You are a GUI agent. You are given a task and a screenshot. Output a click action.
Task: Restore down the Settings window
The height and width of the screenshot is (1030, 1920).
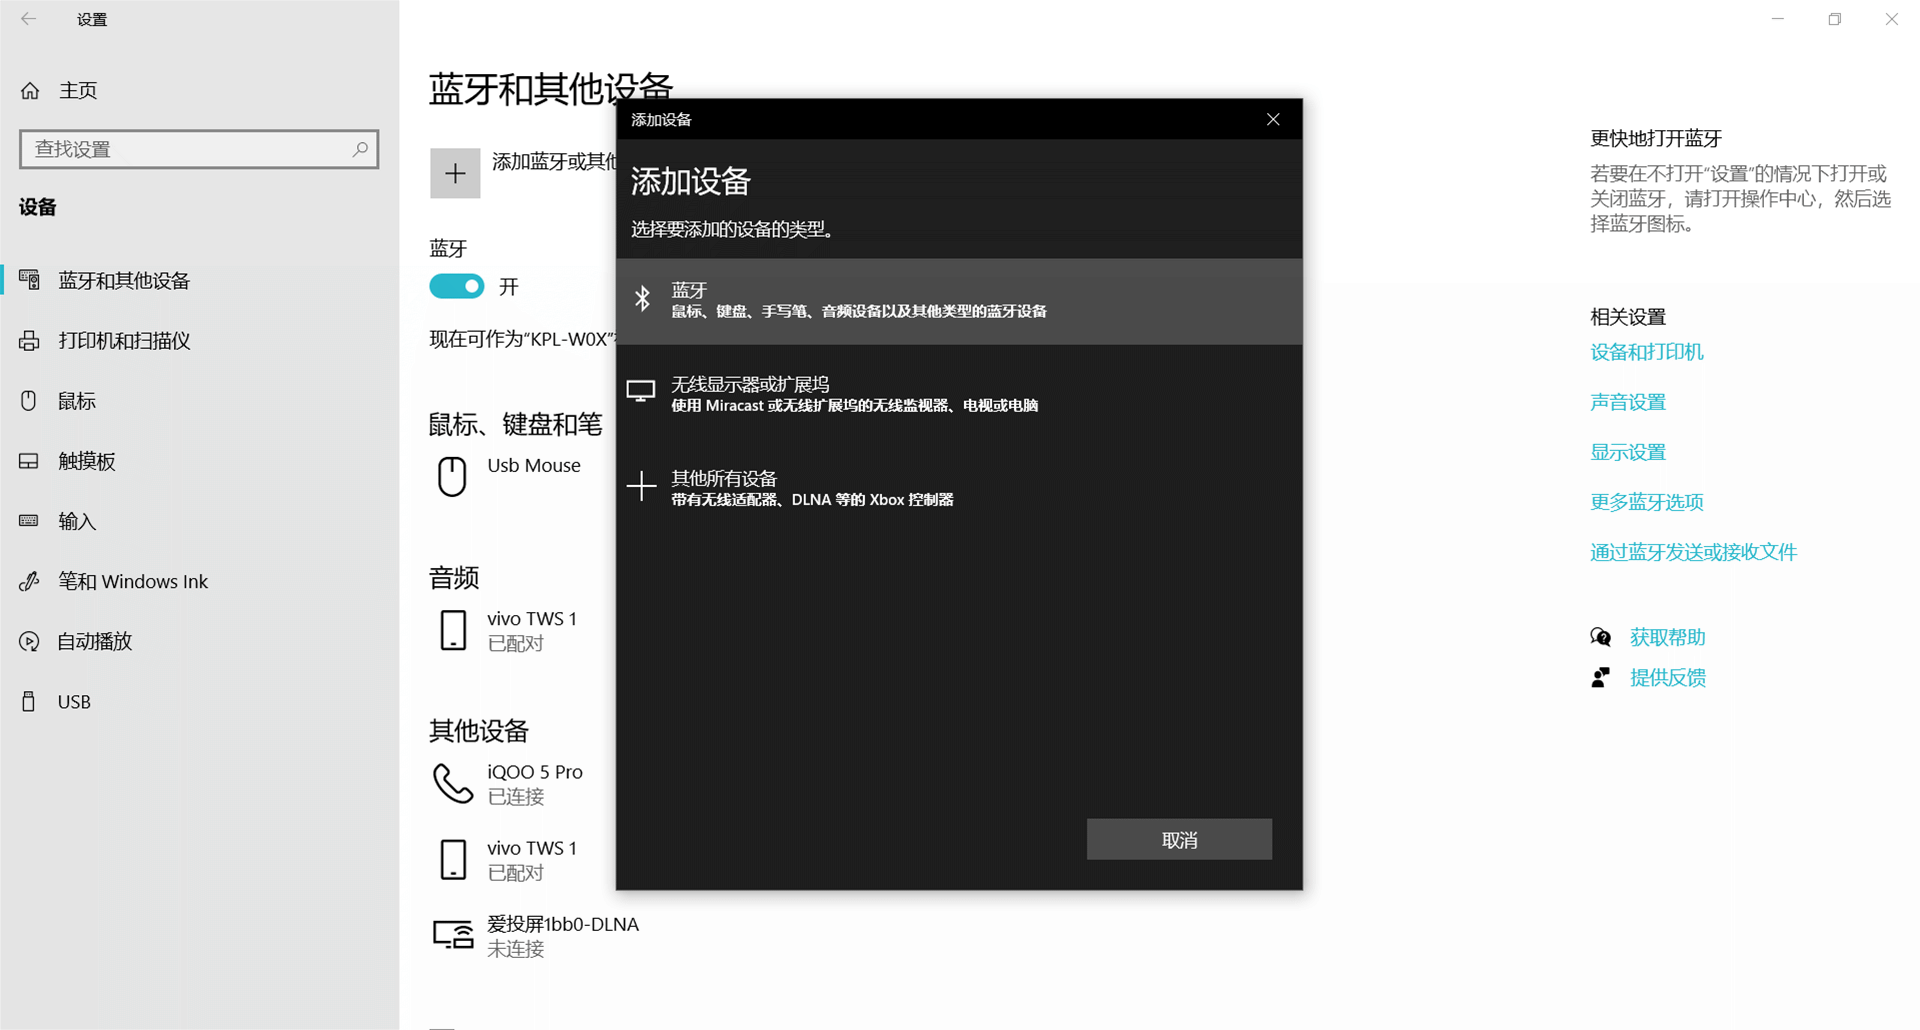coord(1834,19)
